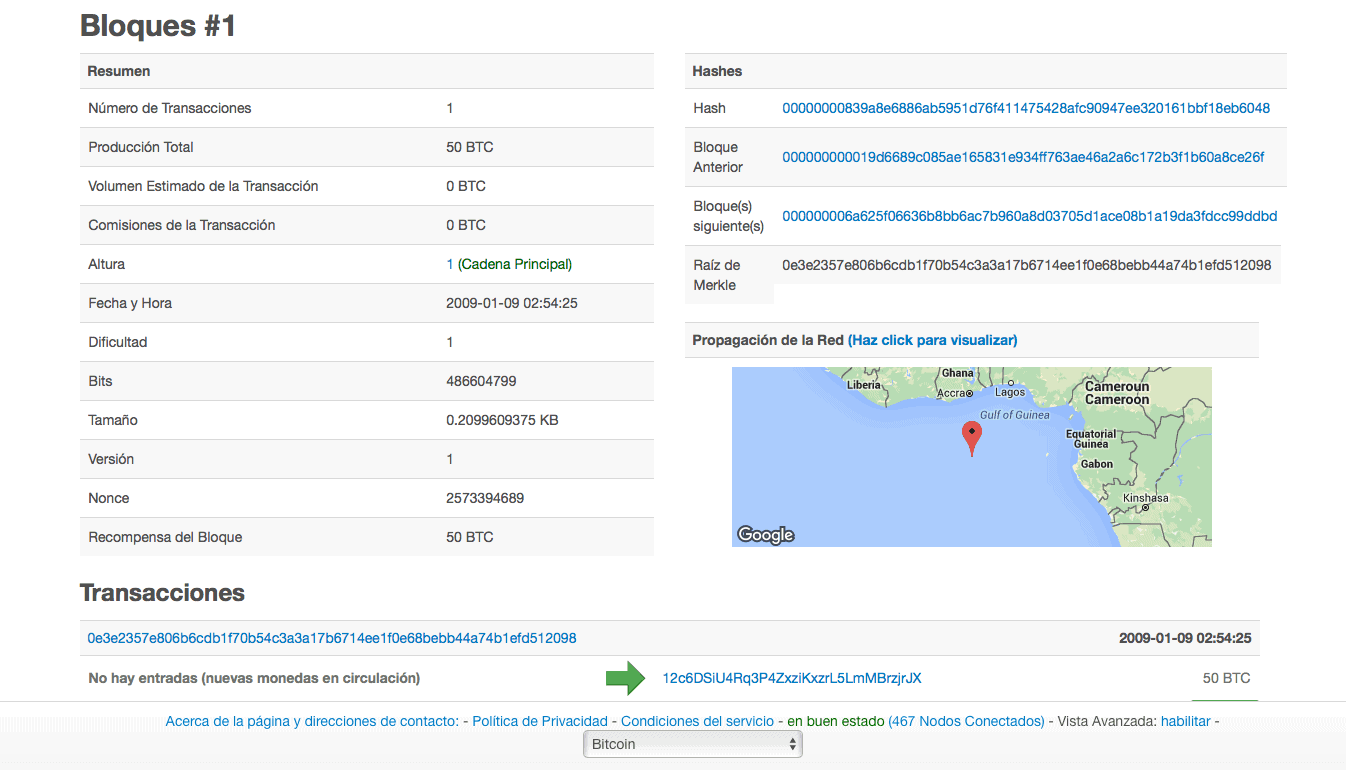Click the 'Hashes' table header
Image resolution: width=1346 pixels, height=770 pixels.
click(717, 71)
